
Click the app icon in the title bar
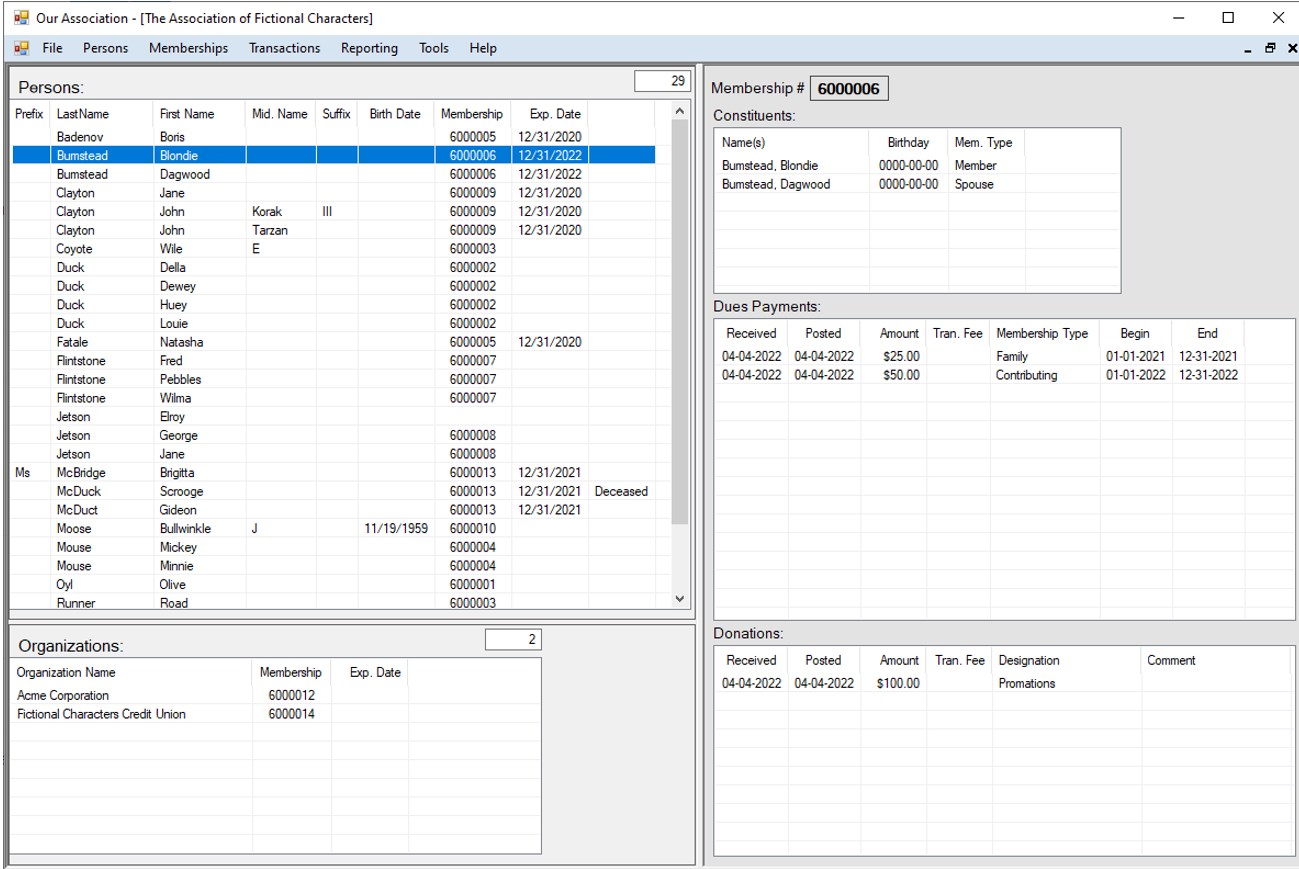[21, 18]
